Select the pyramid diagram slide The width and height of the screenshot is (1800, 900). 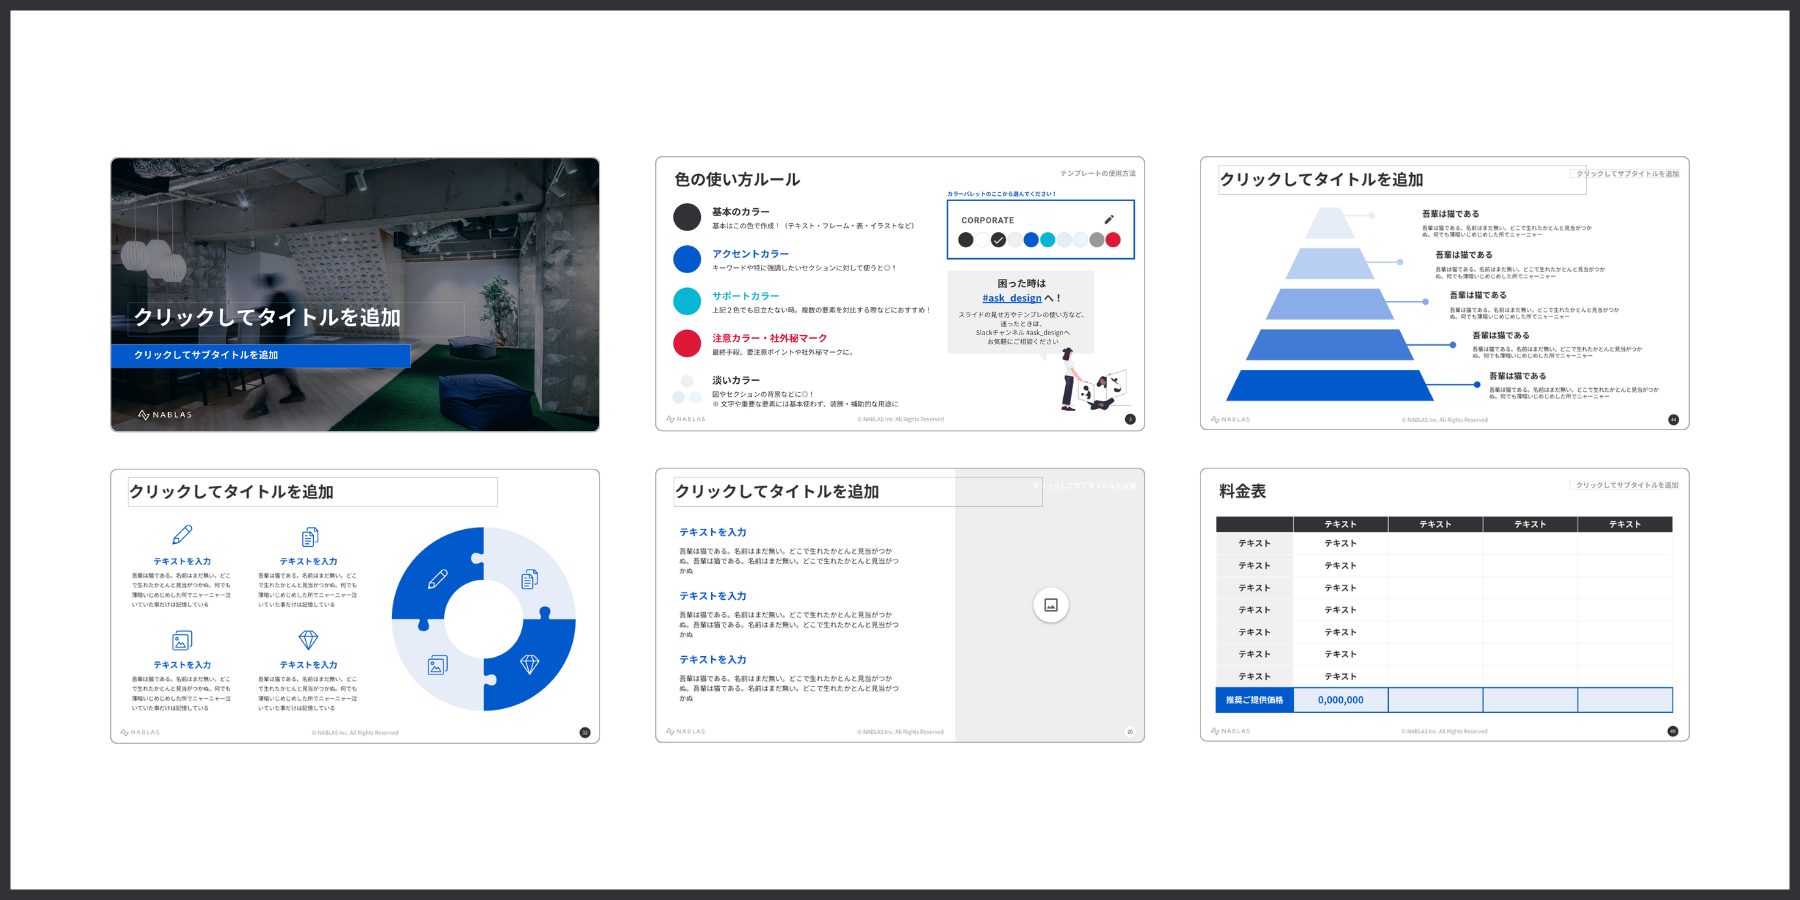(x=1444, y=293)
